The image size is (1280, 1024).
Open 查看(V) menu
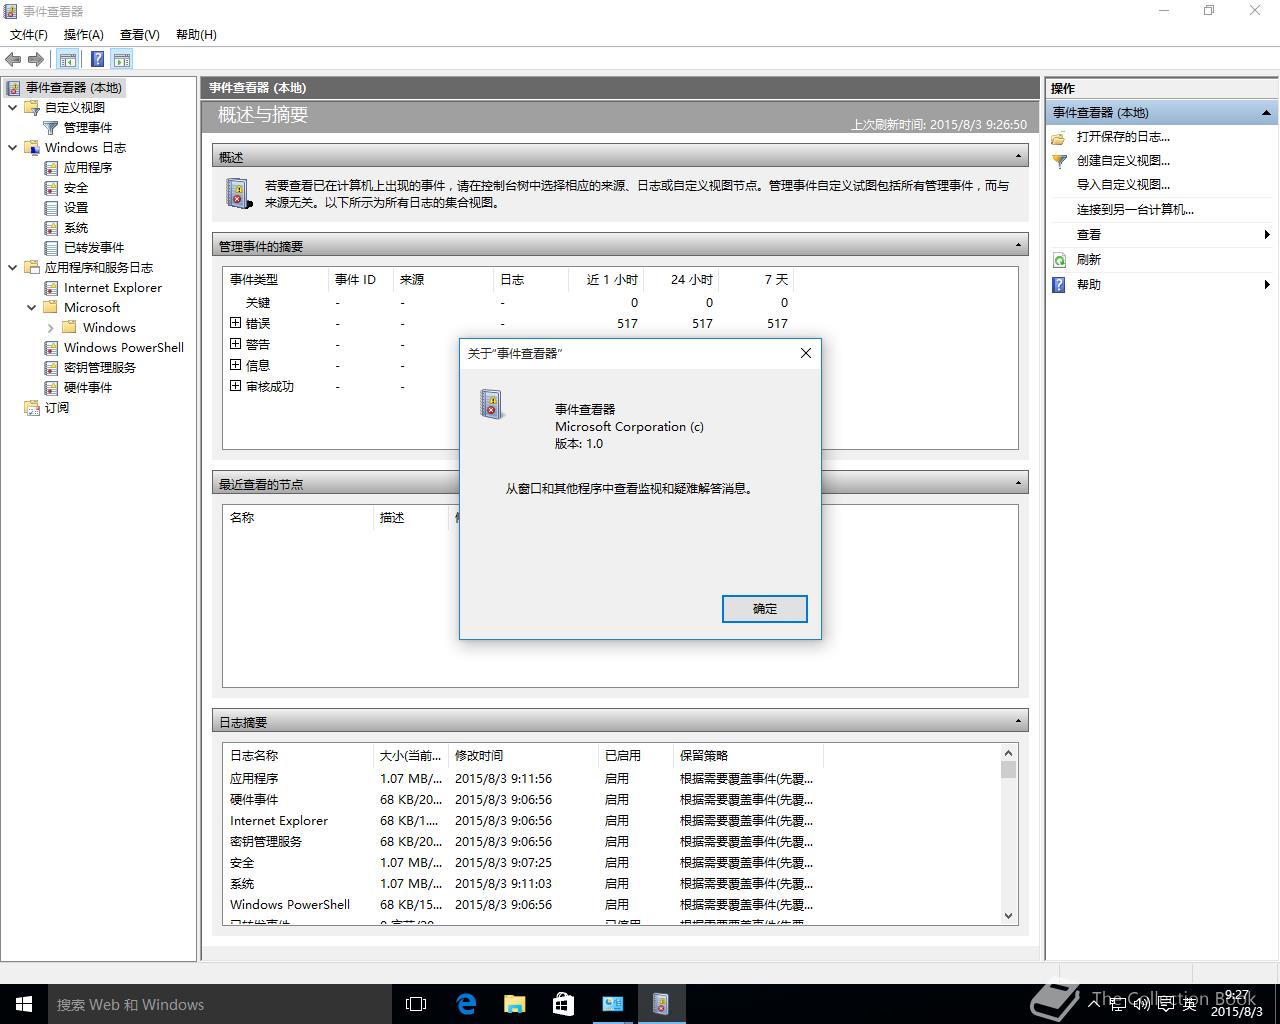pyautogui.click(x=140, y=34)
